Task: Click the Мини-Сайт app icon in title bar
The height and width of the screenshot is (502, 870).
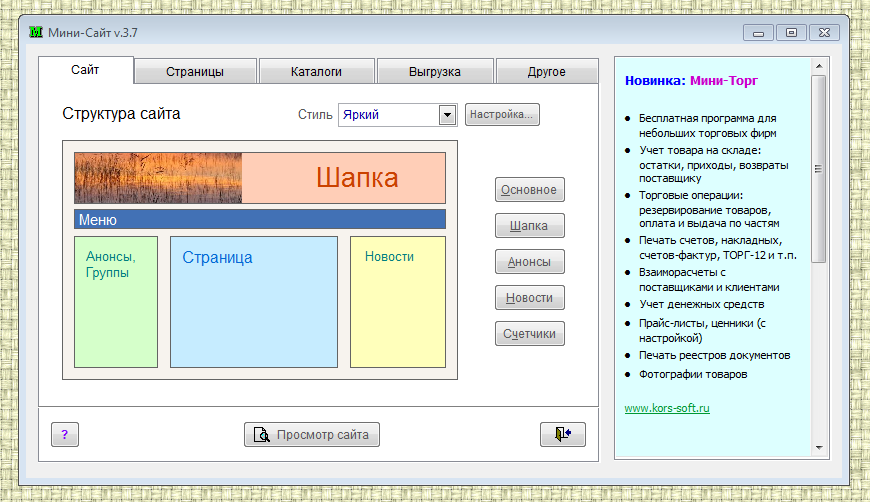Action: 36,32
